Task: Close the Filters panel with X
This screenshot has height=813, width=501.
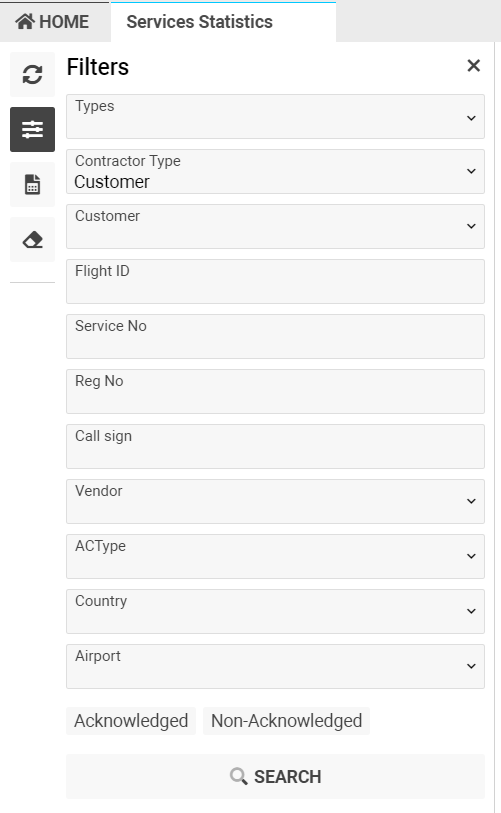Action: (x=473, y=66)
